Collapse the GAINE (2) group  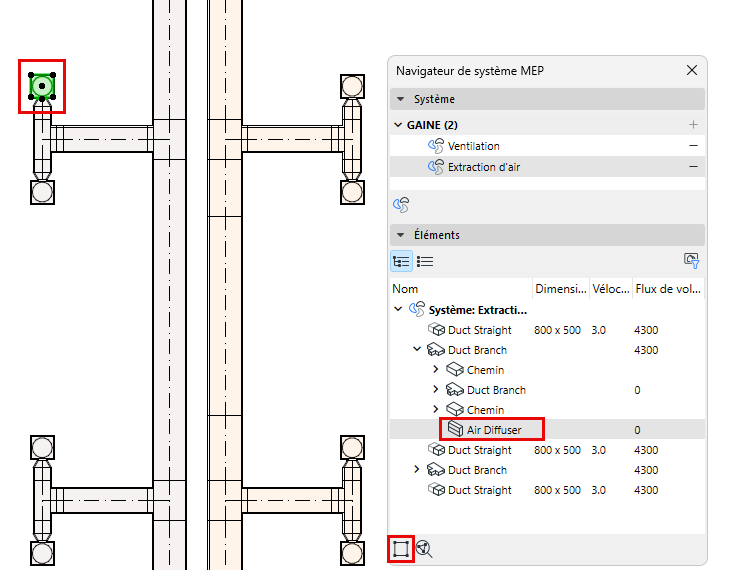tap(398, 125)
